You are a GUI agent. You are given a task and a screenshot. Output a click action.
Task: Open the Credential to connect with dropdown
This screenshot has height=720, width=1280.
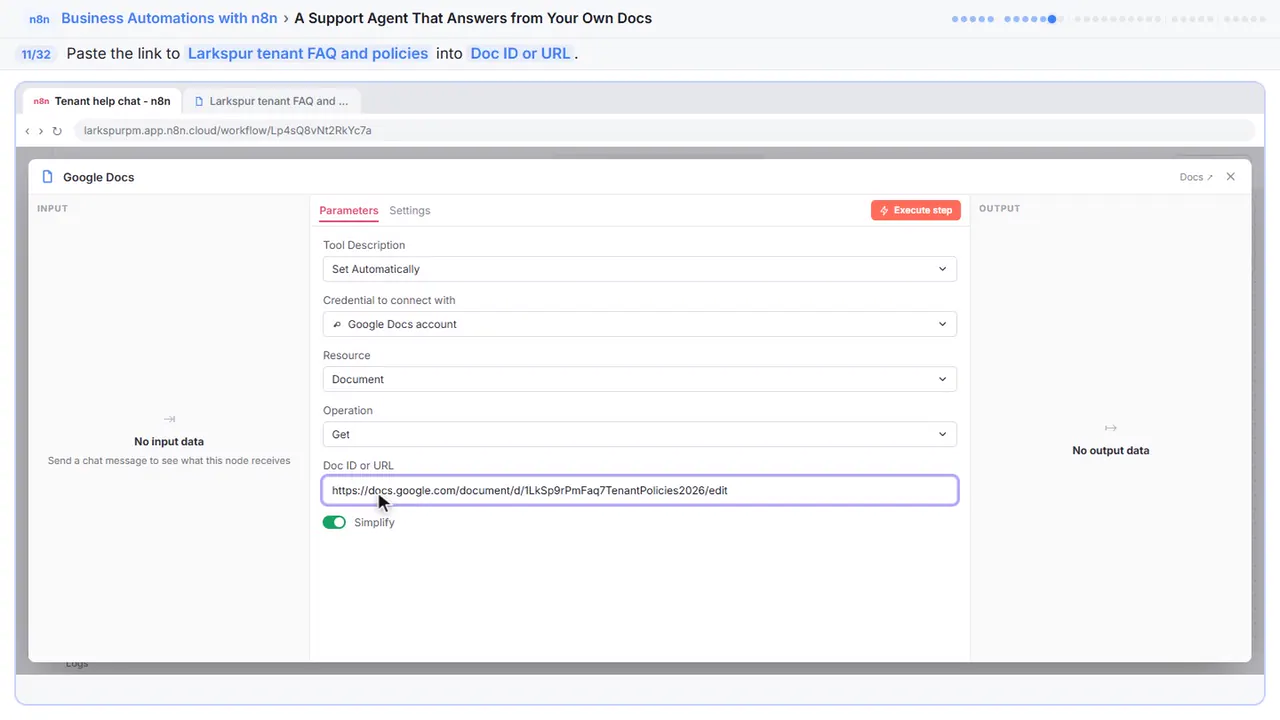click(x=639, y=324)
